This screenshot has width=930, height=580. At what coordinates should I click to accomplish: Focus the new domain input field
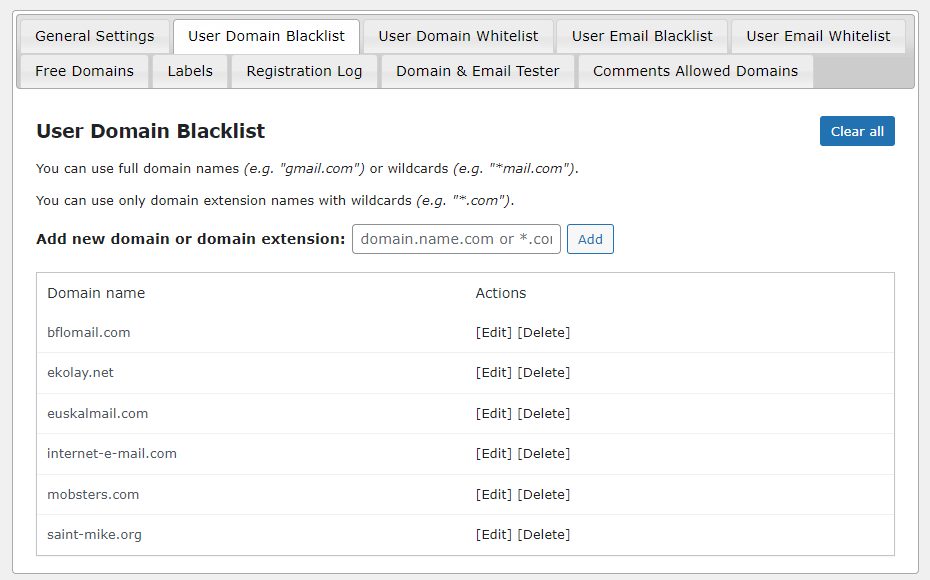pyautogui.click(x=456, y=239)
